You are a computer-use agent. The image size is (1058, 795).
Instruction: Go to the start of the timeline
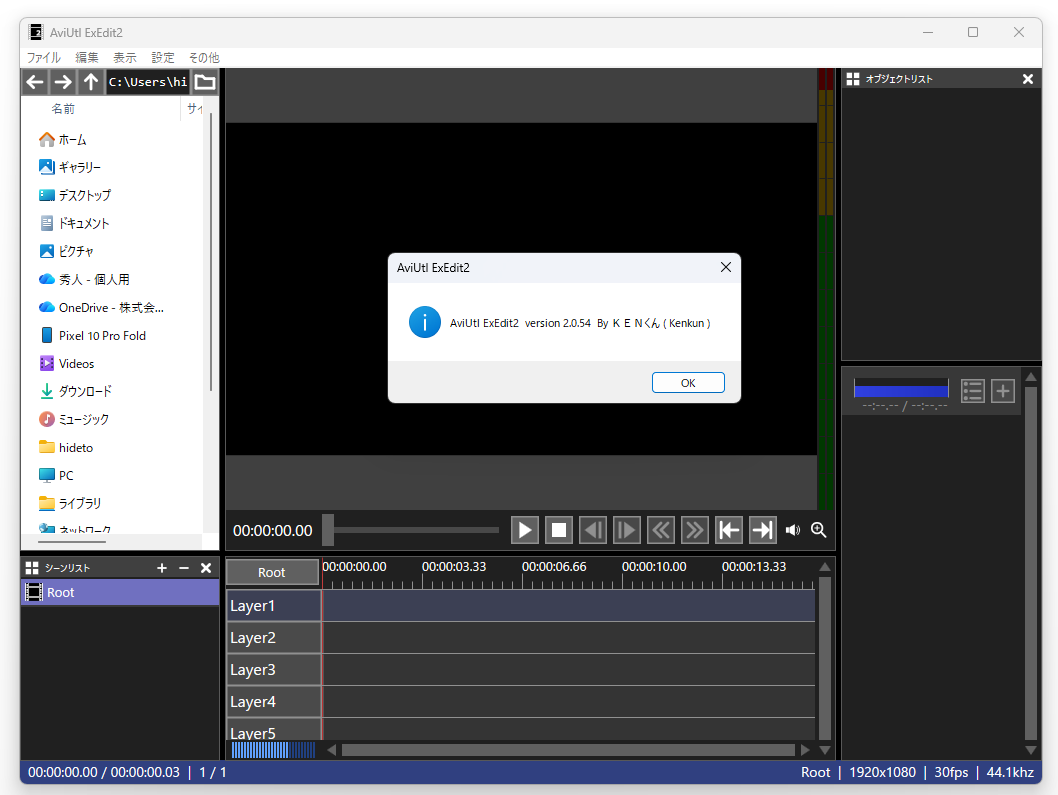pos(729,530)
